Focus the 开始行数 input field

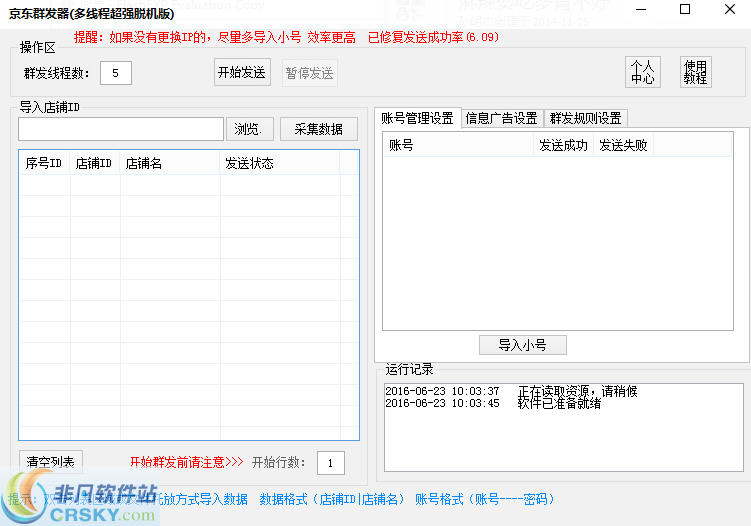coord(330,463)
